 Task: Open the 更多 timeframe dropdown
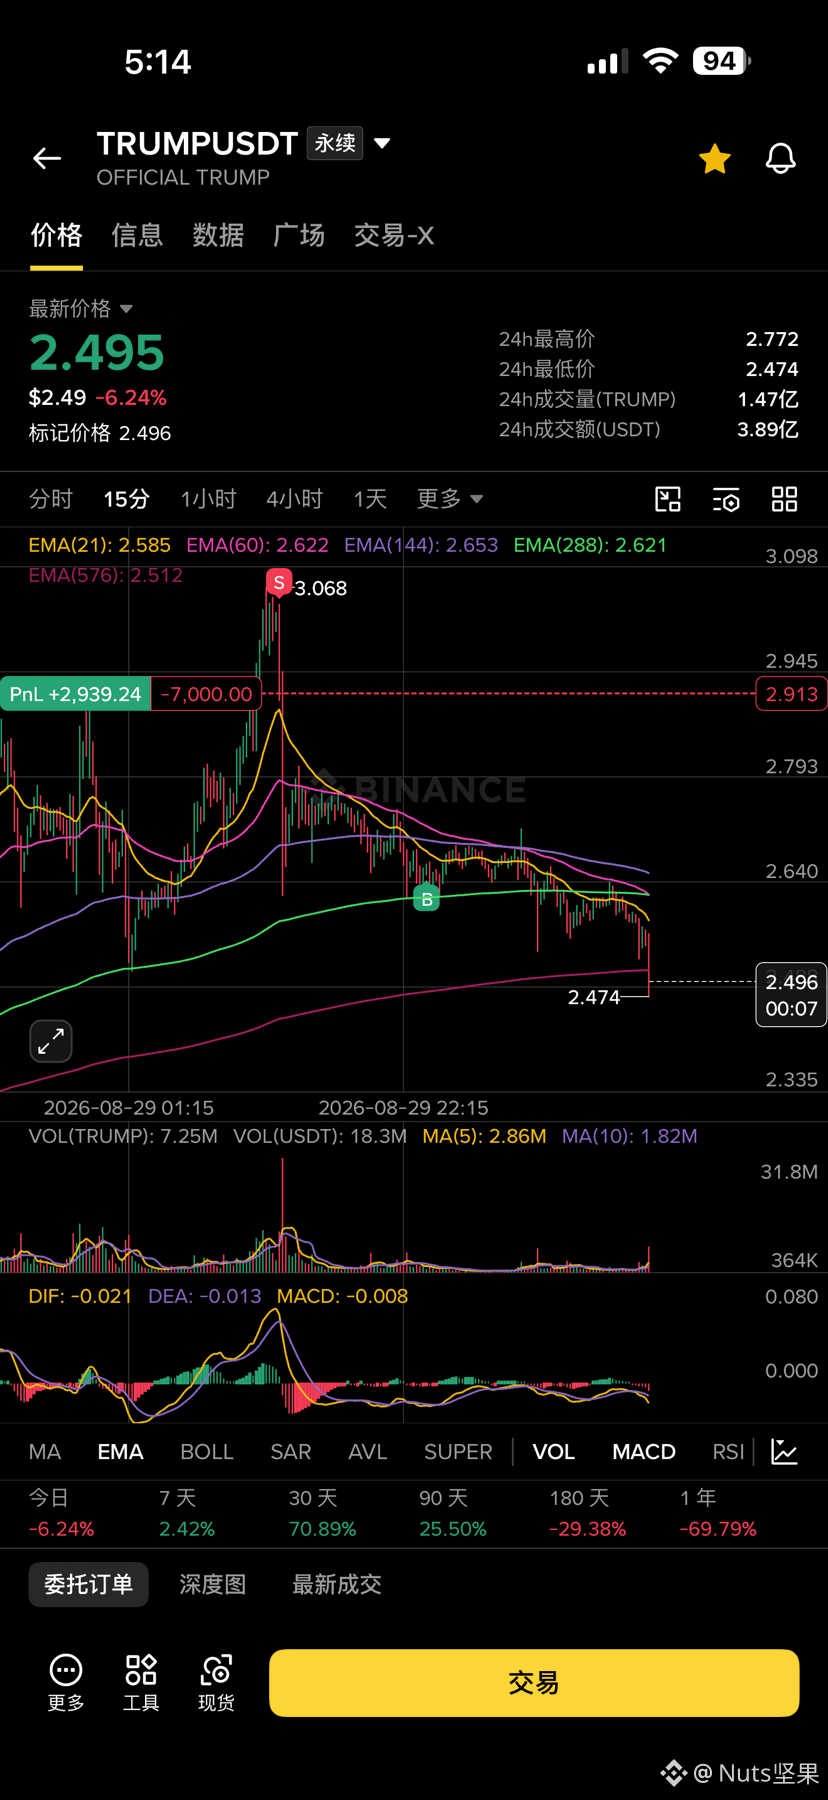coord(450,499)
